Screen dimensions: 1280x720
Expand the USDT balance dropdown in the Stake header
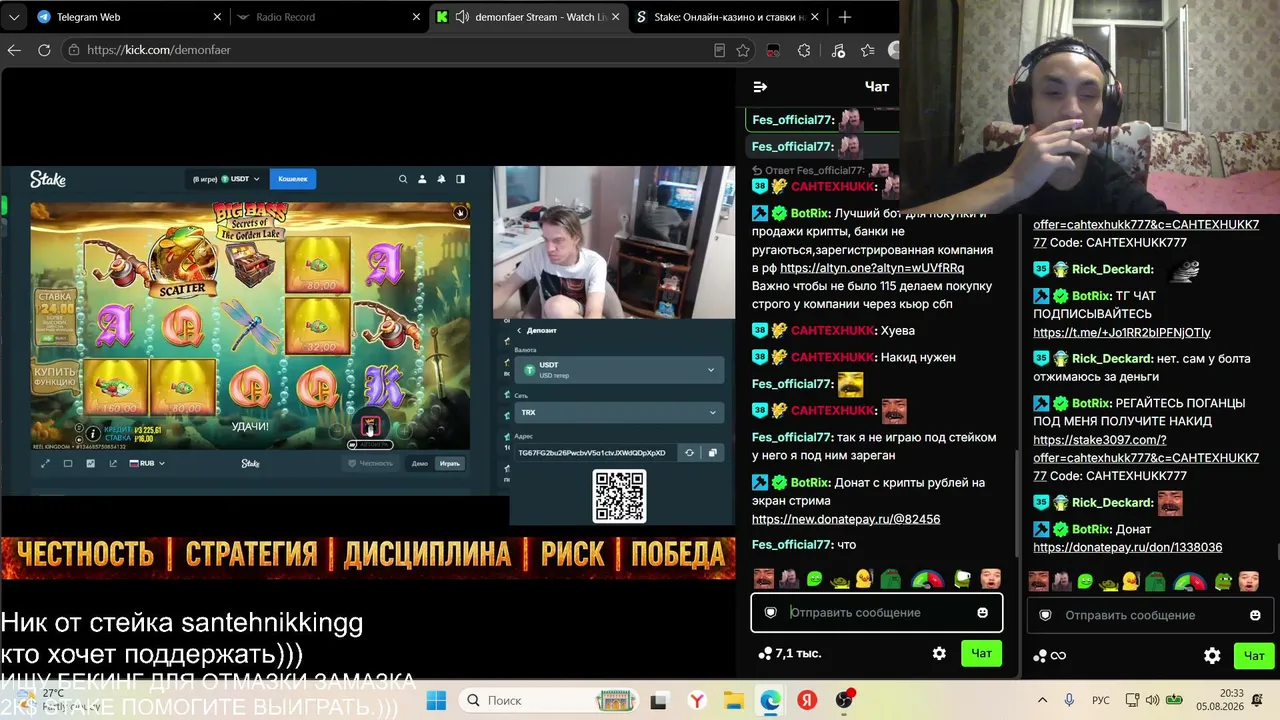[x=241, y=179]
